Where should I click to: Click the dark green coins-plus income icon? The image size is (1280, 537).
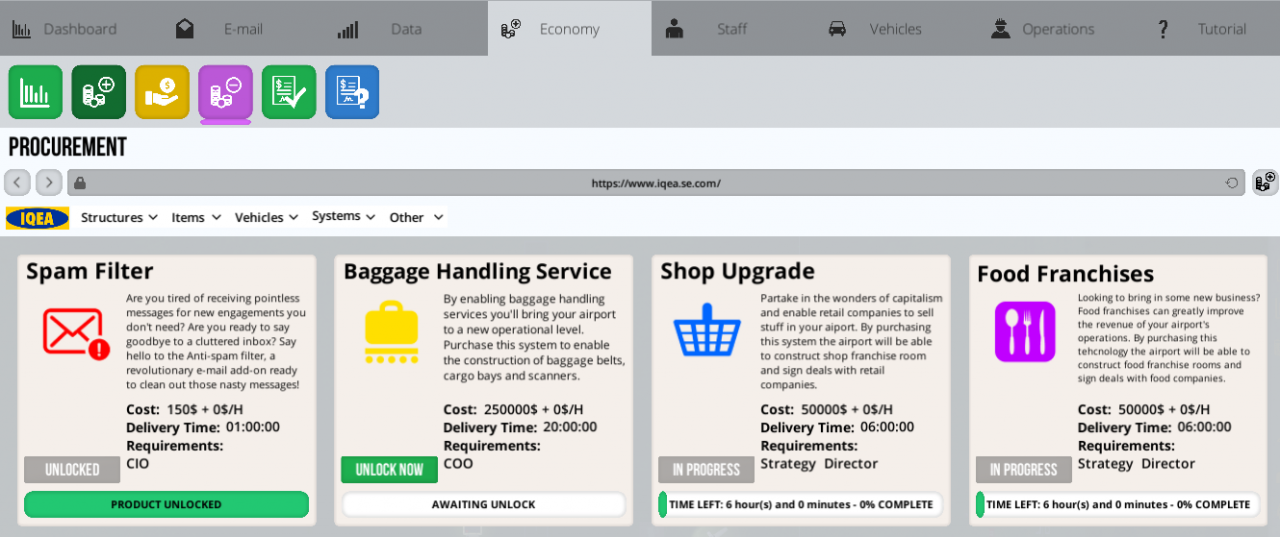click(x=99, y=92)
